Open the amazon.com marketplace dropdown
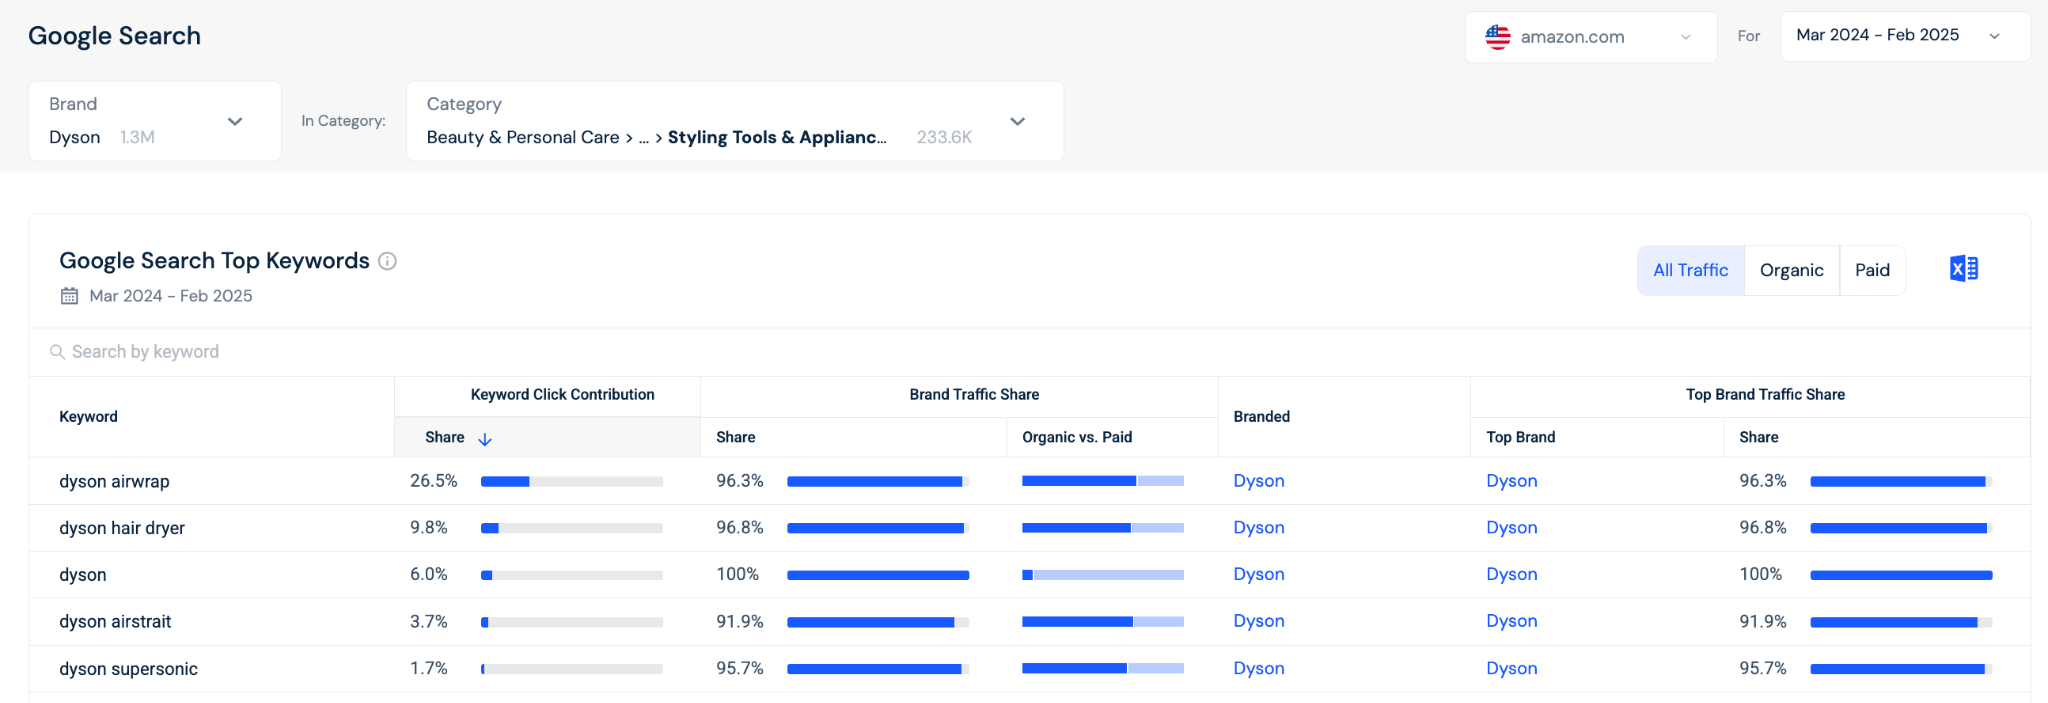This screenshot has width=2048, height=703. coord(1591,37)
